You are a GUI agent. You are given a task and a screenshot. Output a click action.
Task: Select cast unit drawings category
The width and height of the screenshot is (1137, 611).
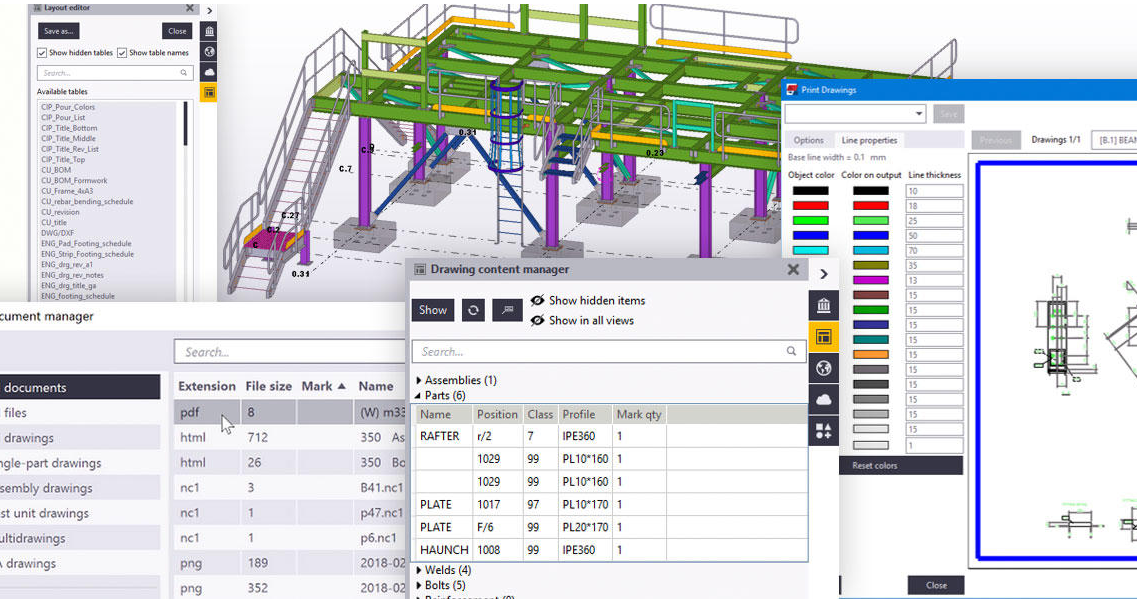[80, 513]
